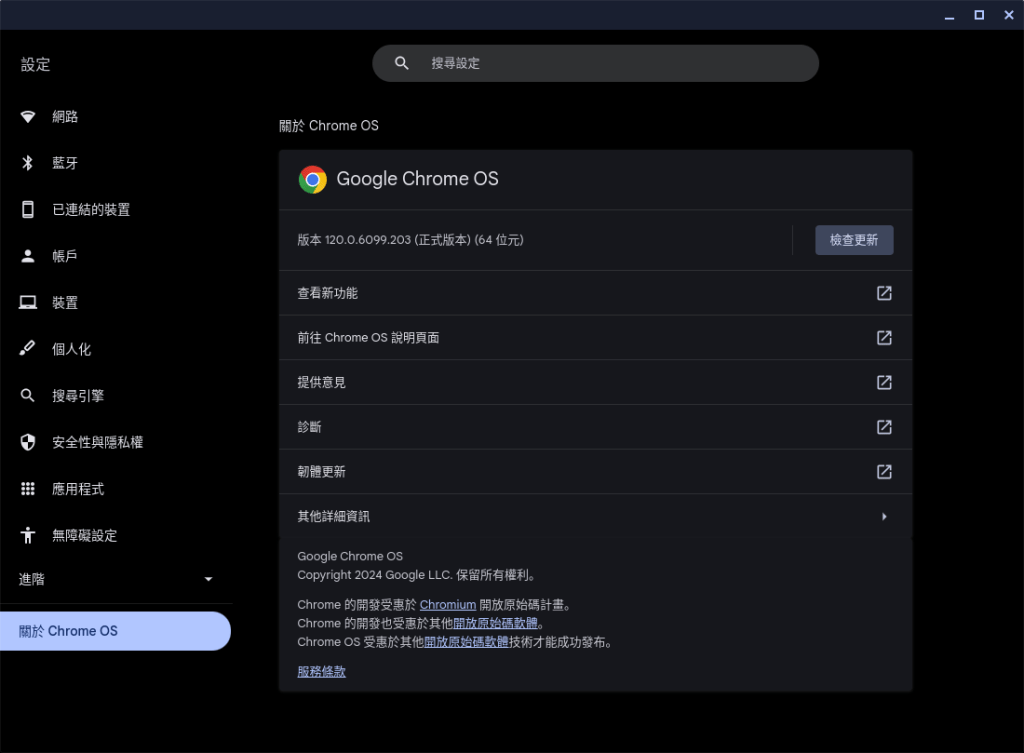The width and height of the screenshot is (1024, 753).
Task: Click the 檢查更新 button
Action: 854,240
